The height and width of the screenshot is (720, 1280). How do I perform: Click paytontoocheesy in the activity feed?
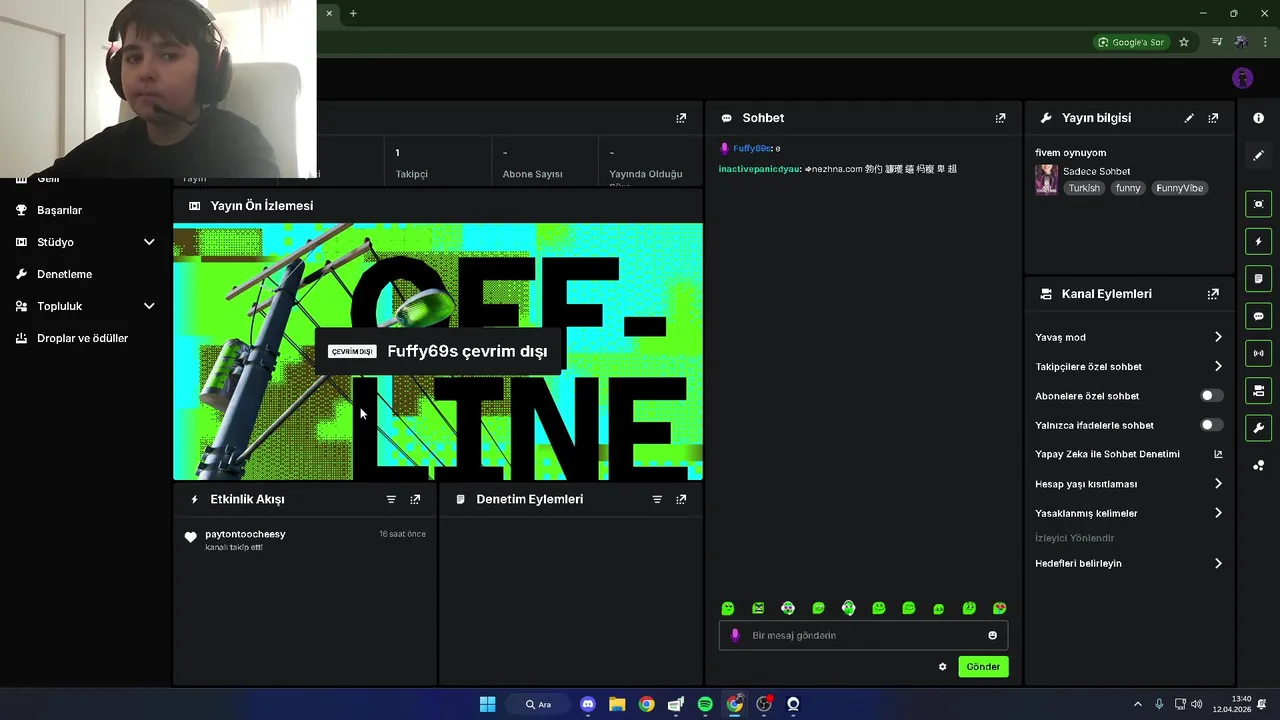pyautogui.click(x=245, y=534)
